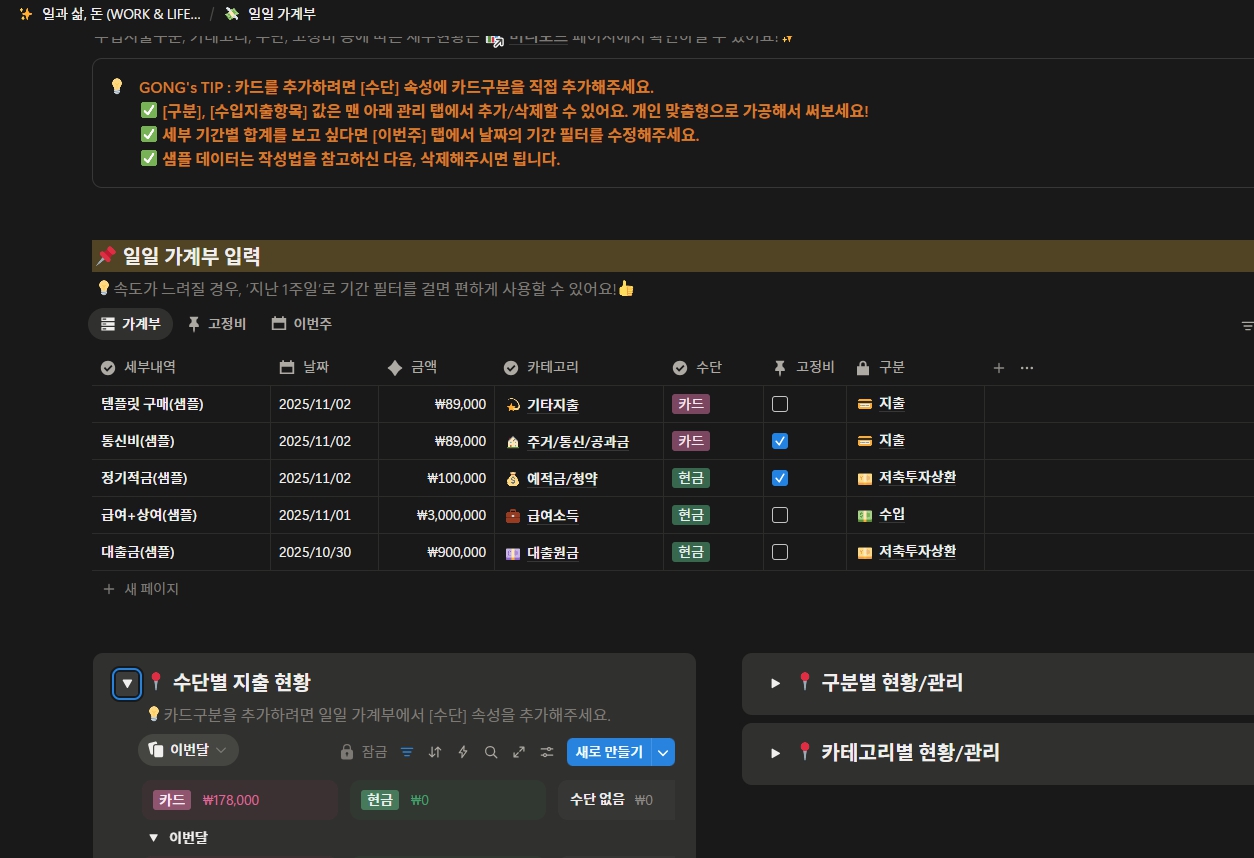
Task: Go to 일과 삶, 돈 breadcrumb page
Action: pos(110,14)
